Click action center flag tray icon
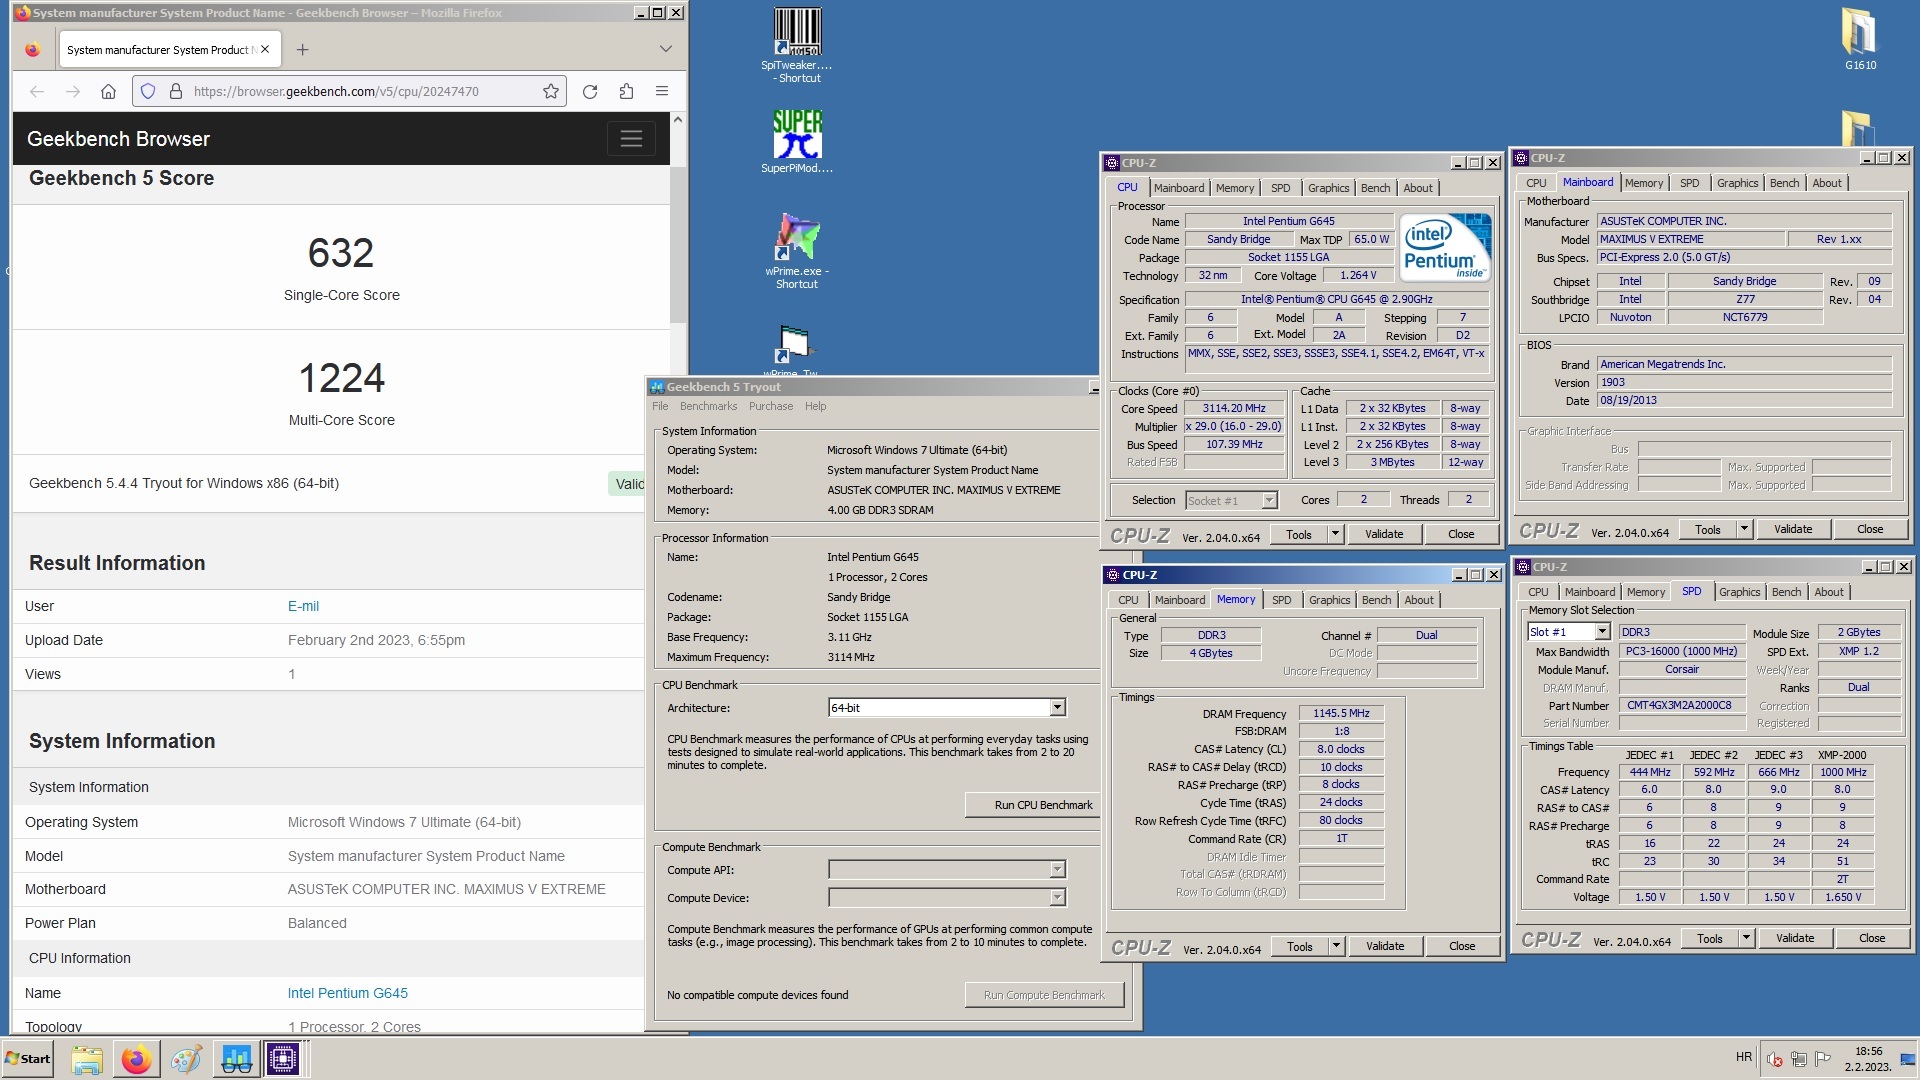The width and height of the screenshot is (1920, 1080). click(x=1823, y=1058)
